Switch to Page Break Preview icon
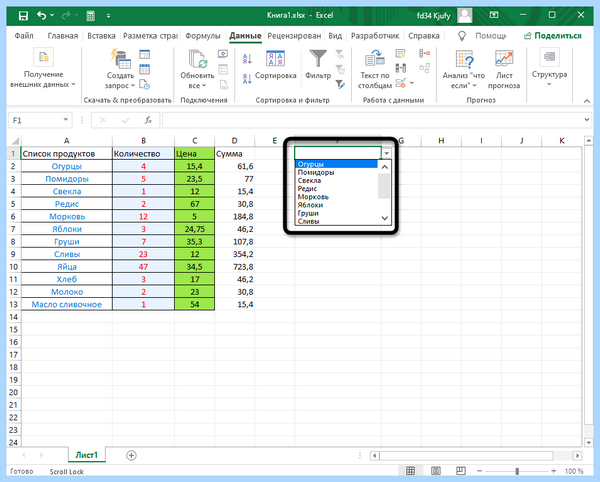 (x=461, y=471)
